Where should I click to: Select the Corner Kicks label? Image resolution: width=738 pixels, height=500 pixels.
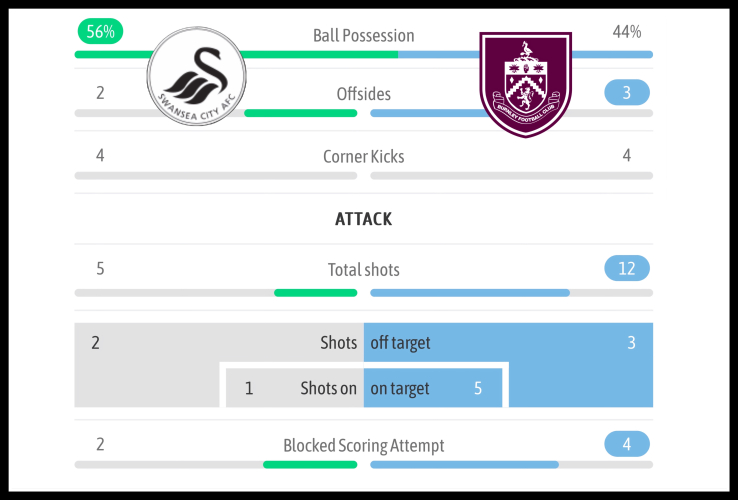[x=363, y=156]
